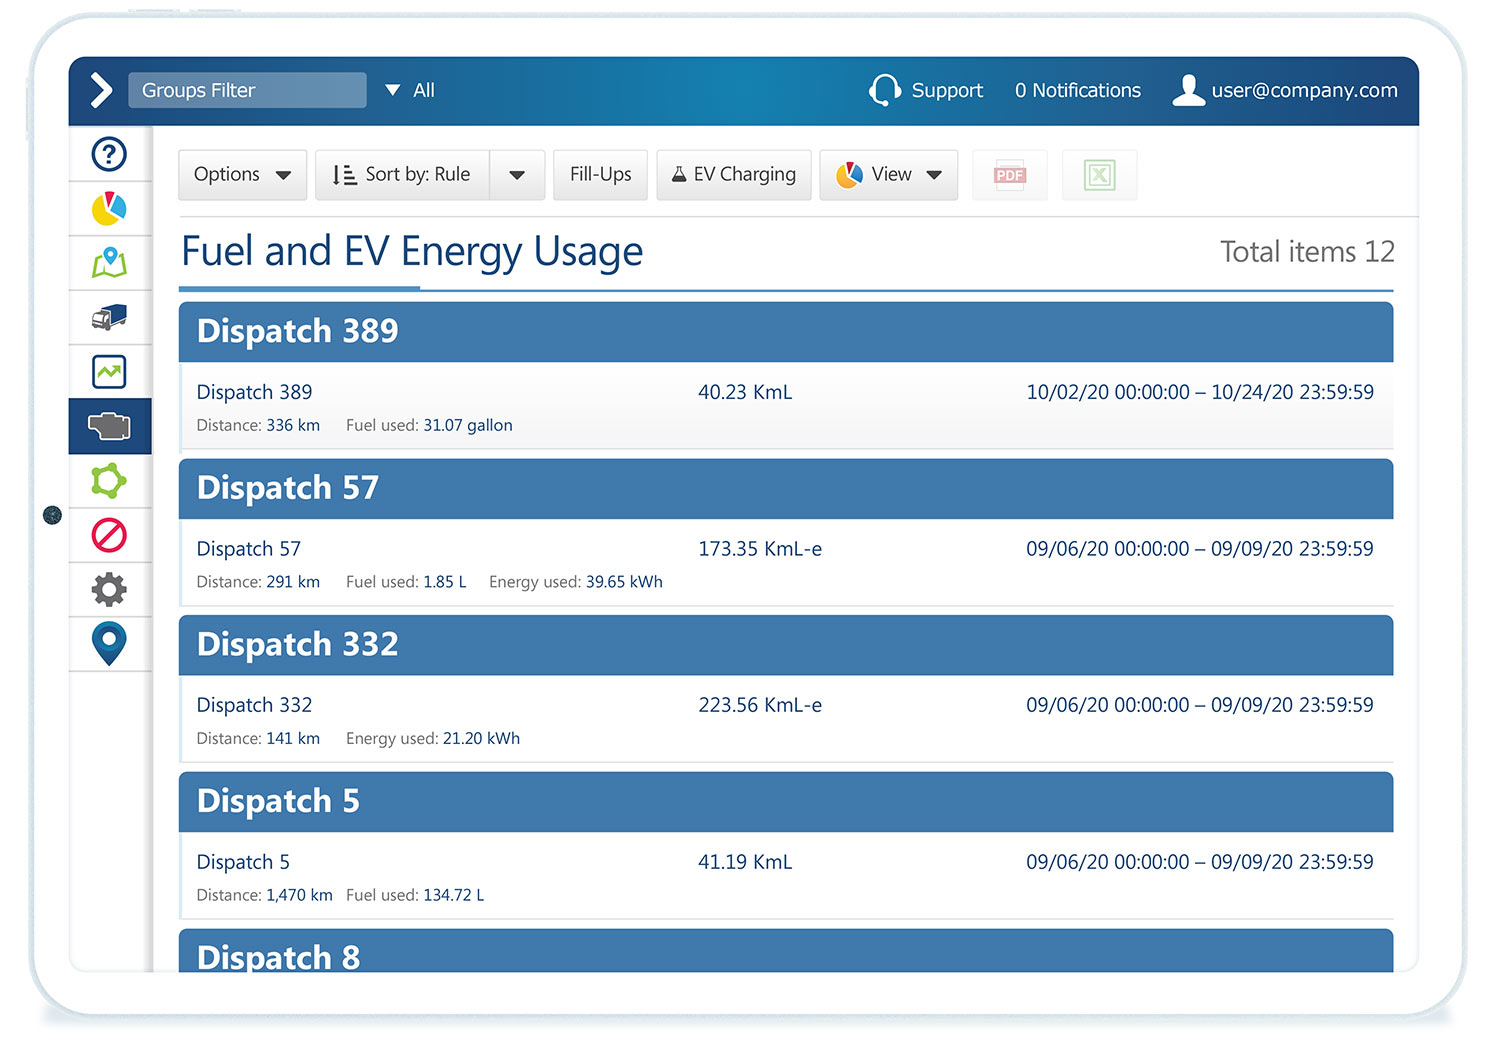Viewport: 1496px width, 1044px height.
Task: Click the EV Charging button
Action: [733, 175]
